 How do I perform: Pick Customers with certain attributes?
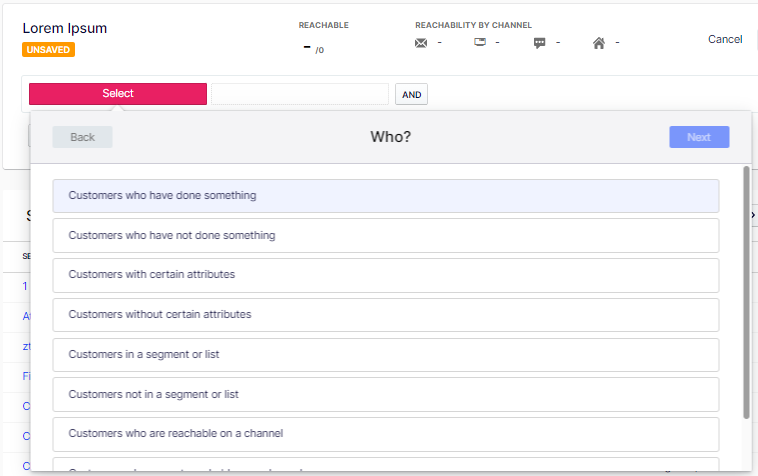(x=386, y=275)
